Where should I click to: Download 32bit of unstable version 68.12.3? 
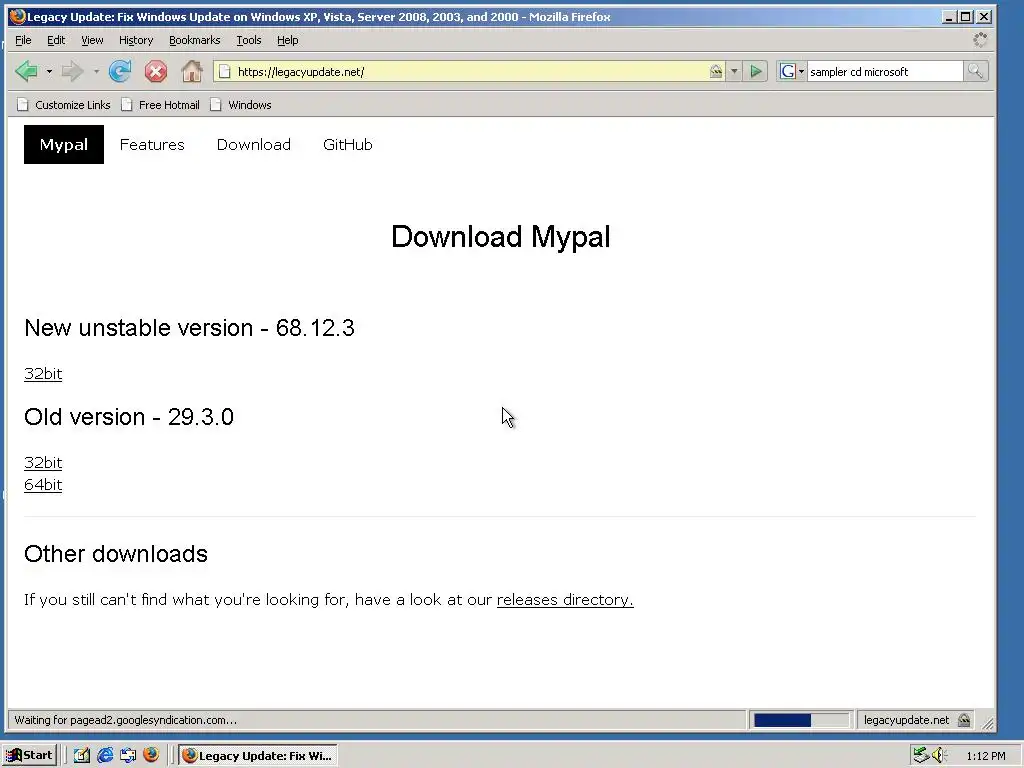43,374
